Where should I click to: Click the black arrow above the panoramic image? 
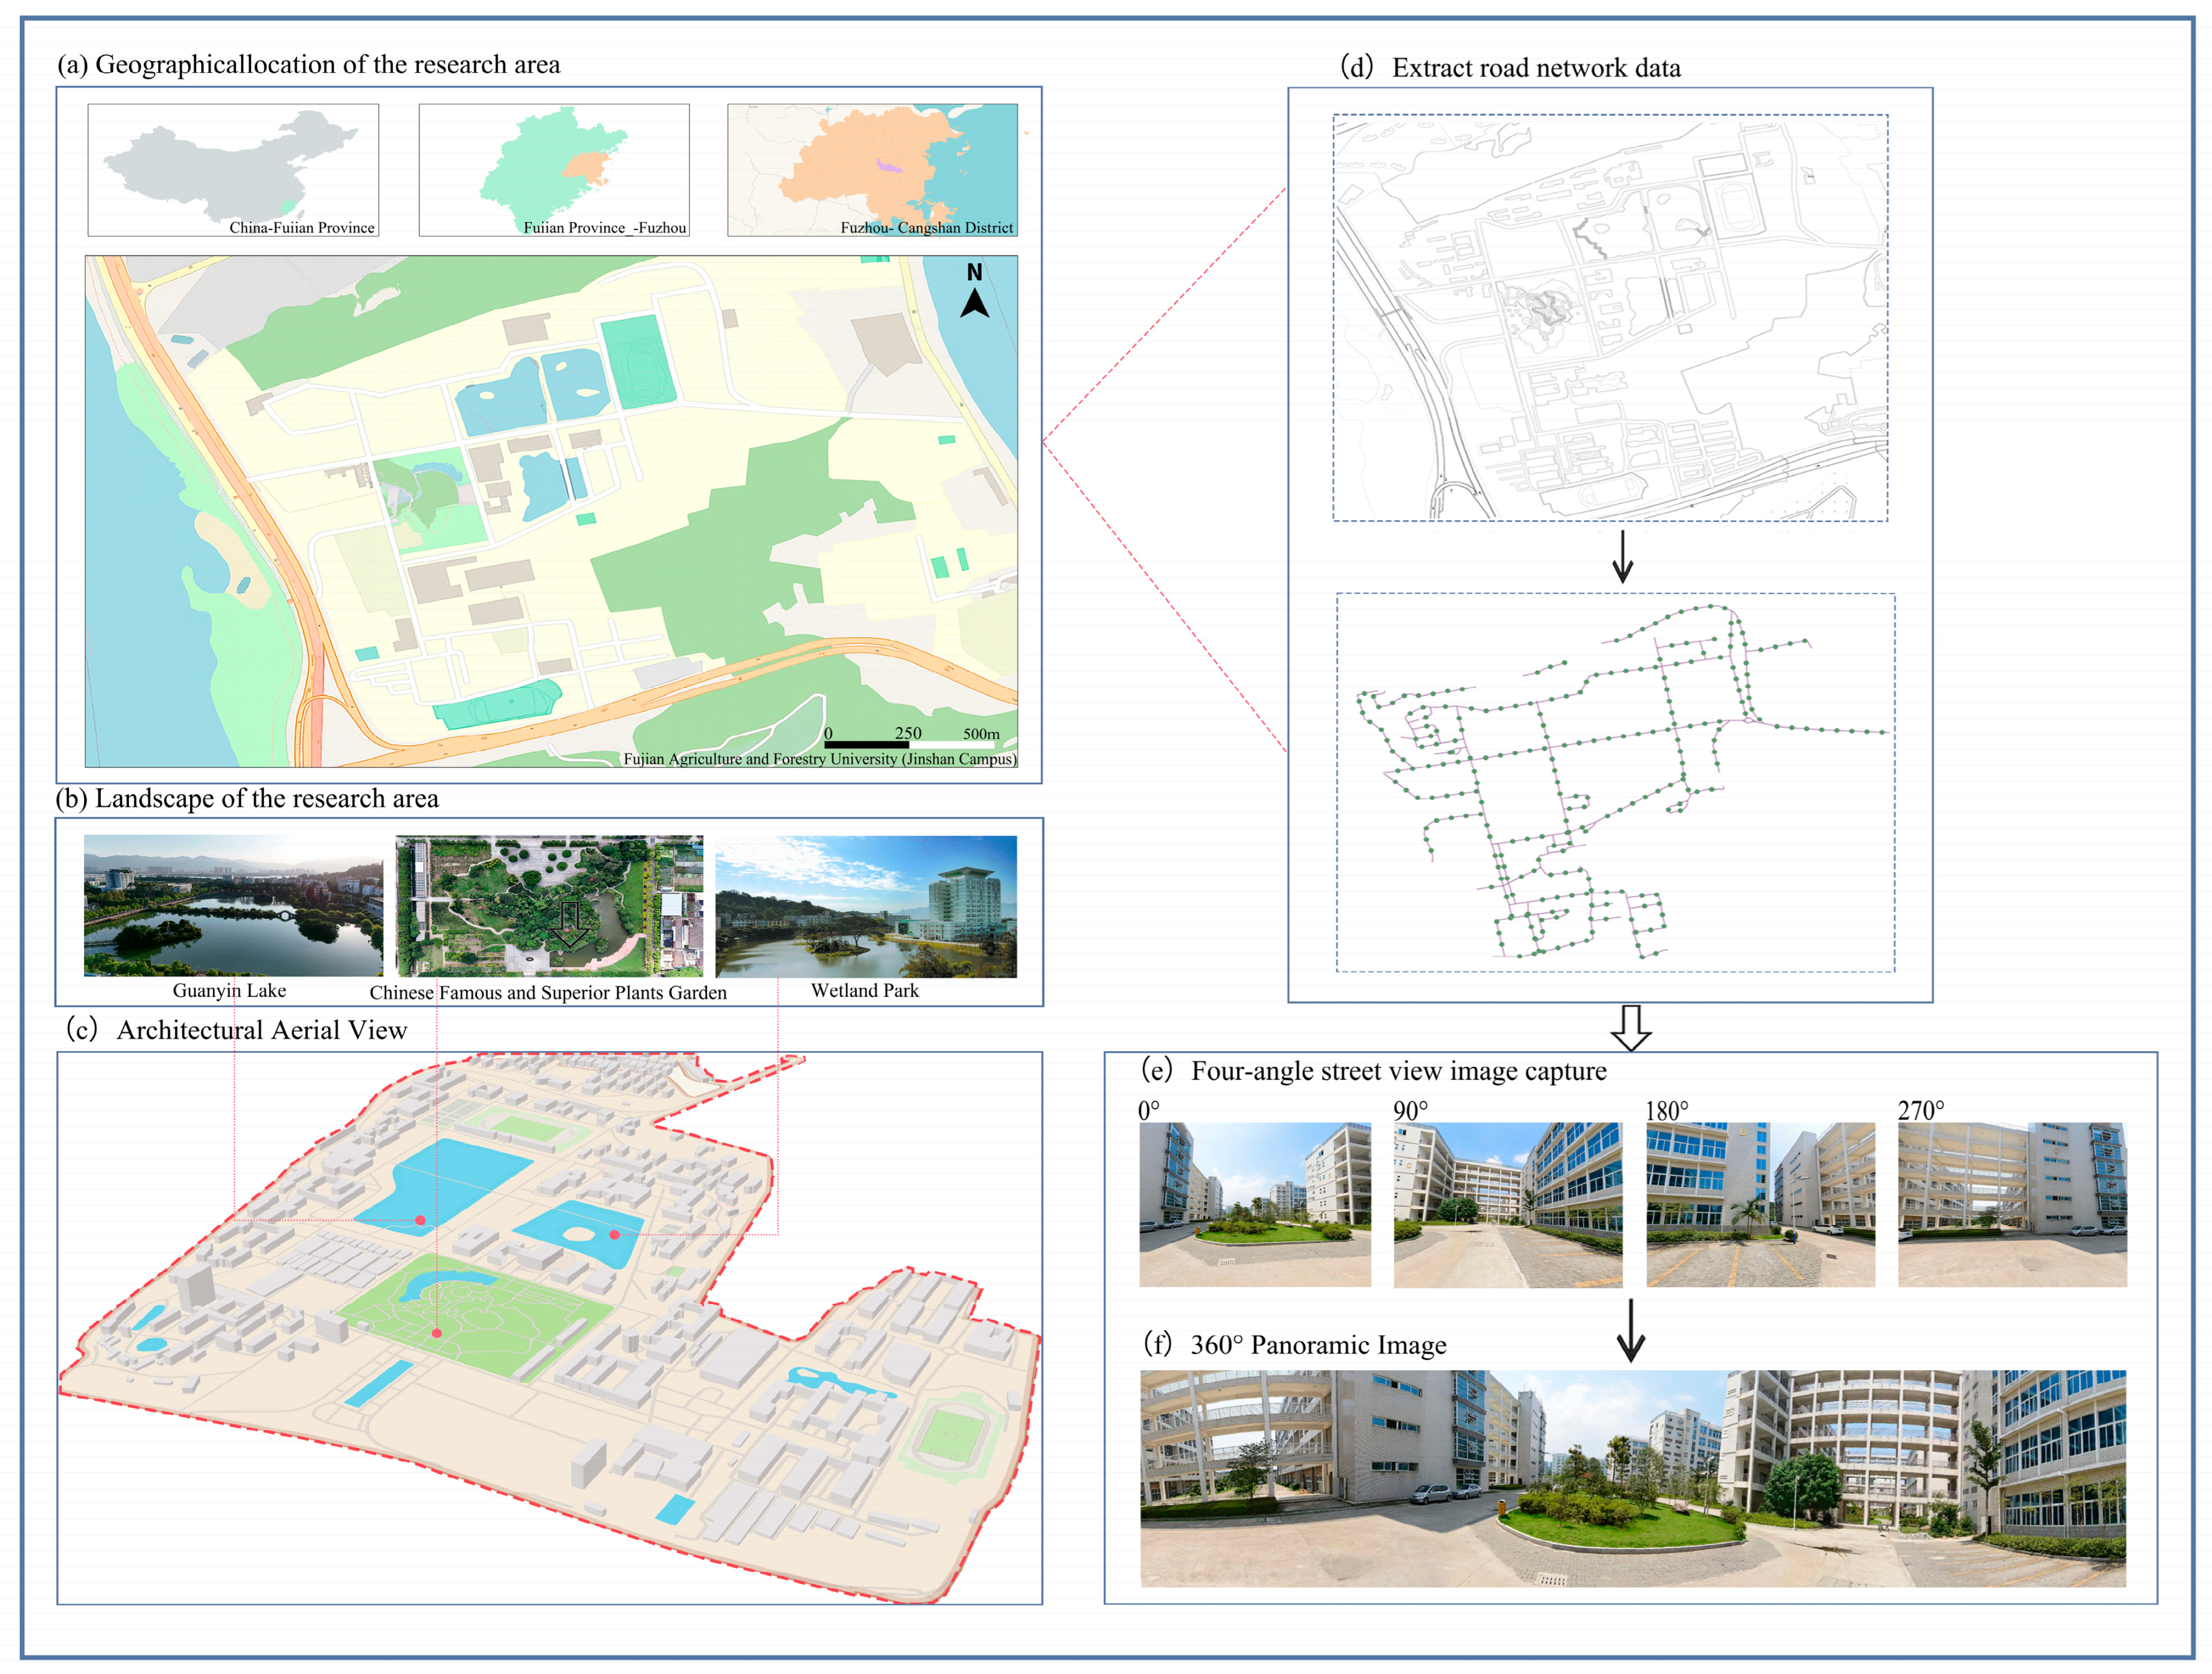(x=1631, y=1331)
